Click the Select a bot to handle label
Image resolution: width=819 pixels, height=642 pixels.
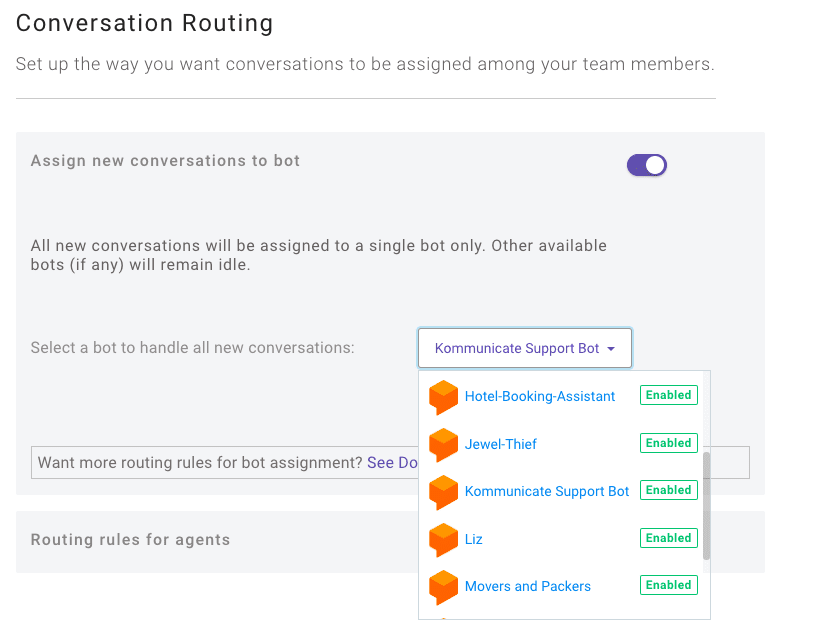[x=192, y=348]
